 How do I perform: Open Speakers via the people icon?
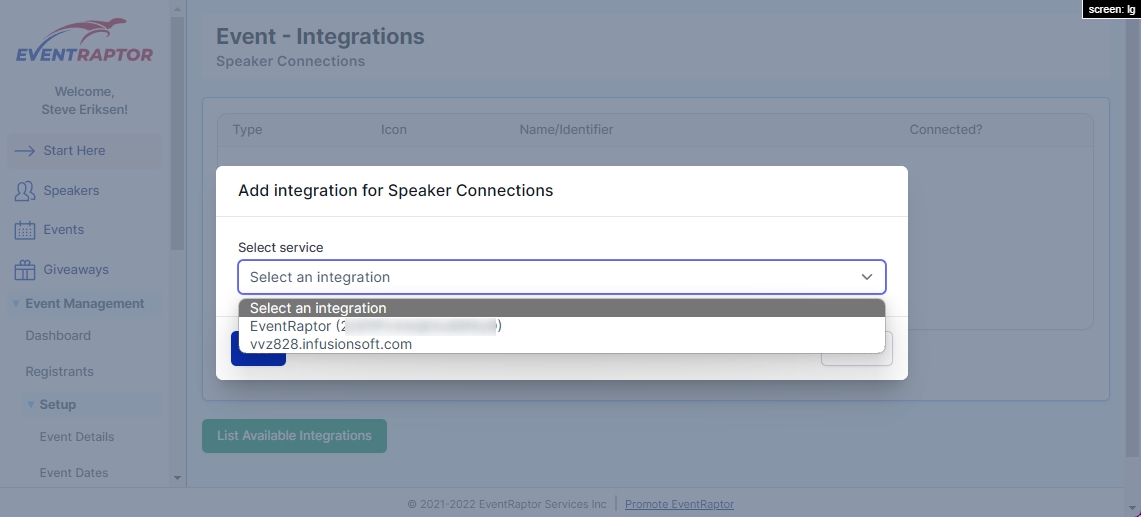tap(25, 191)
